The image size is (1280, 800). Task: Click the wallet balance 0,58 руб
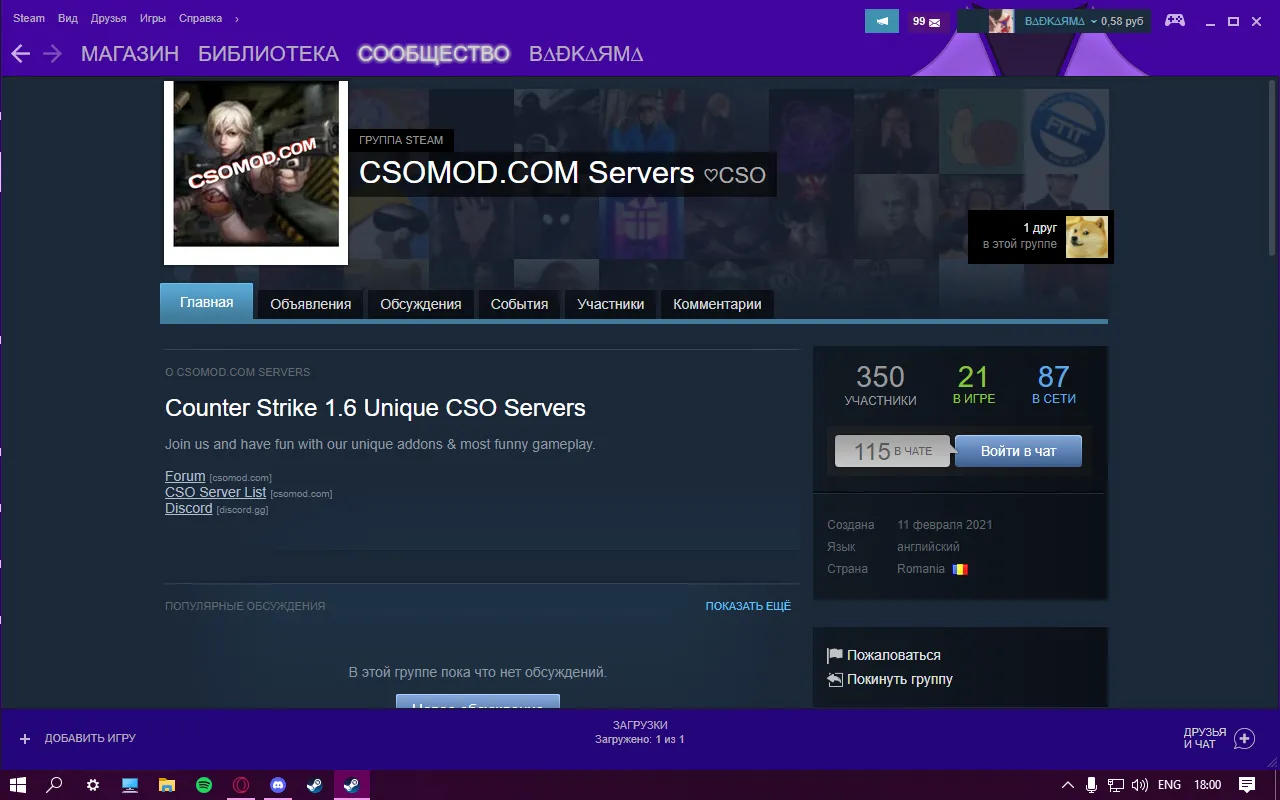1122,21
